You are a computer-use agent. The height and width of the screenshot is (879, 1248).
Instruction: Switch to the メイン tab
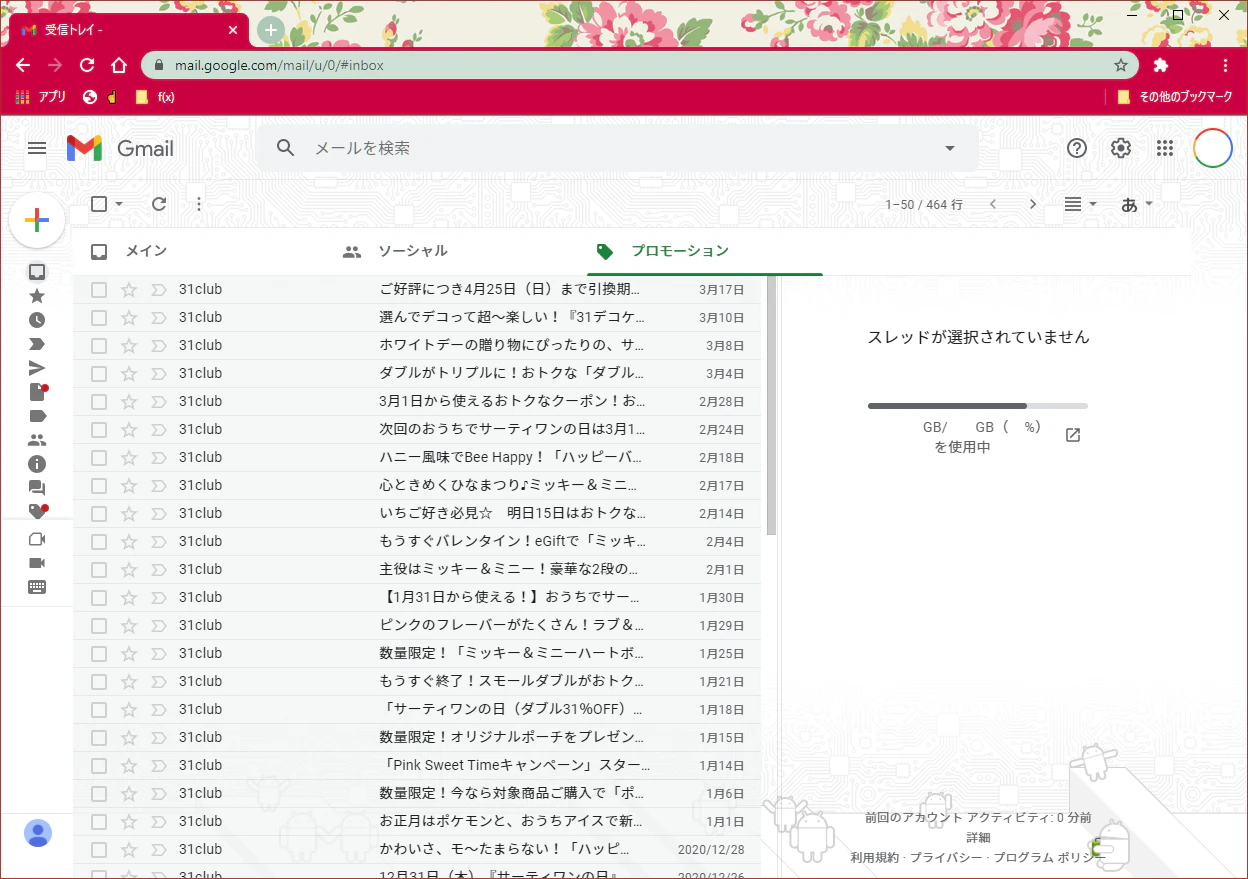click(146, 251)
